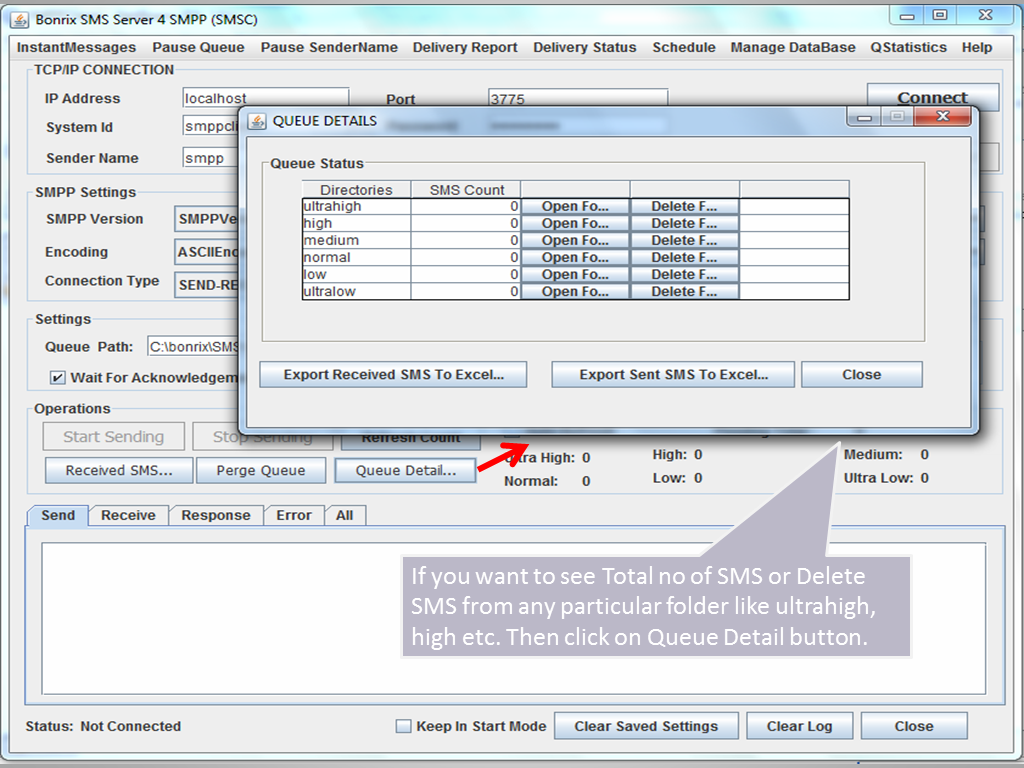Screen dimensions: 1024x768
Task: Open Folder for ultralow directory
Action: tap(575, 291)
